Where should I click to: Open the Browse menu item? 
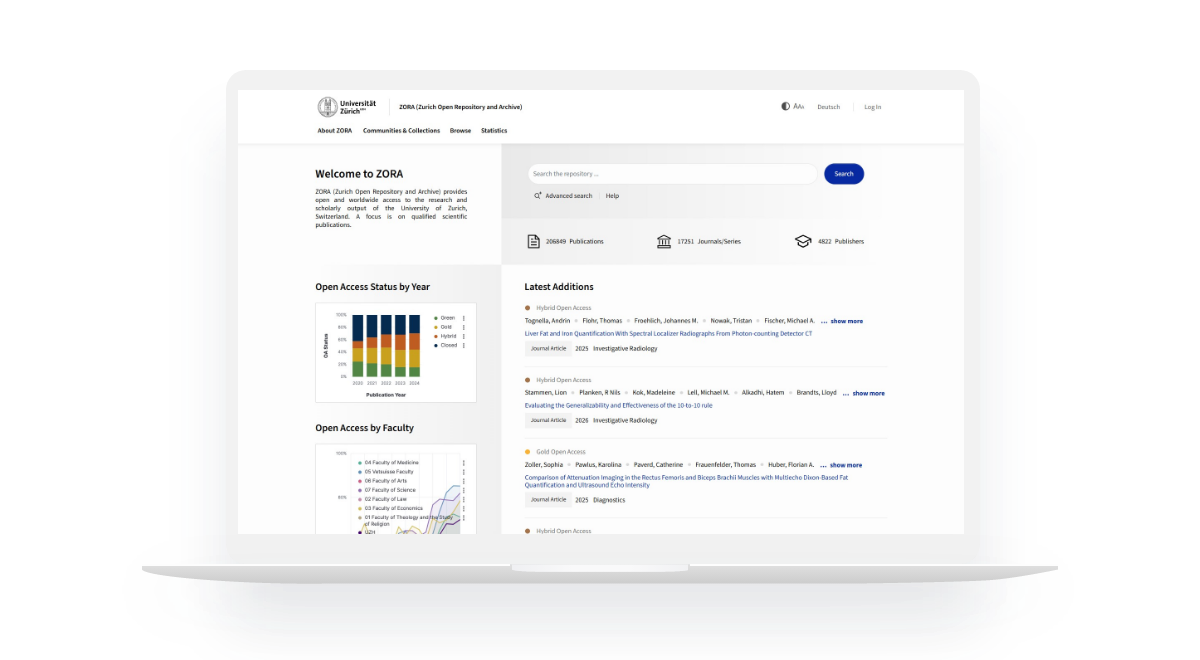coord(460,131)
